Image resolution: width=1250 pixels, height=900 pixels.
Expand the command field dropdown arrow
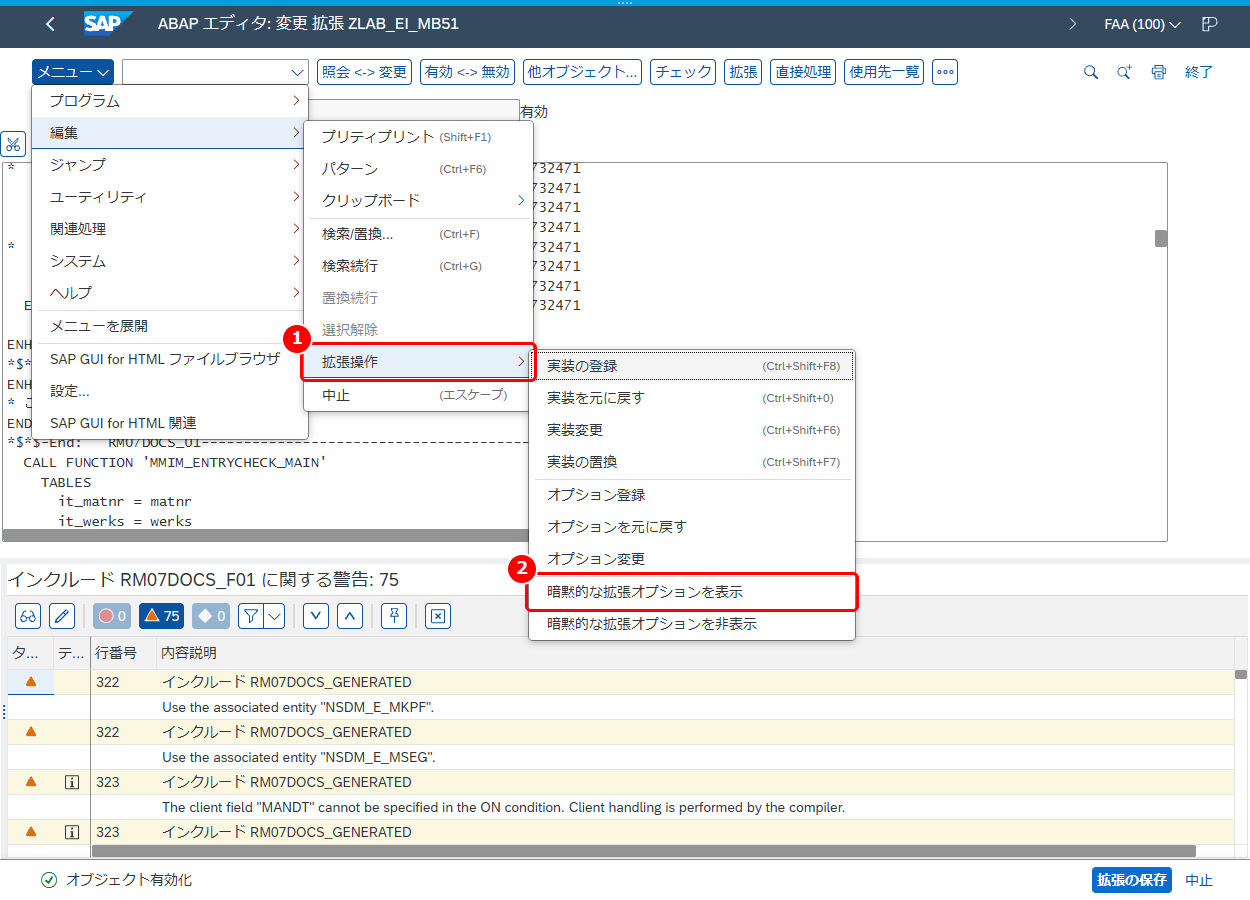point(297,72)
